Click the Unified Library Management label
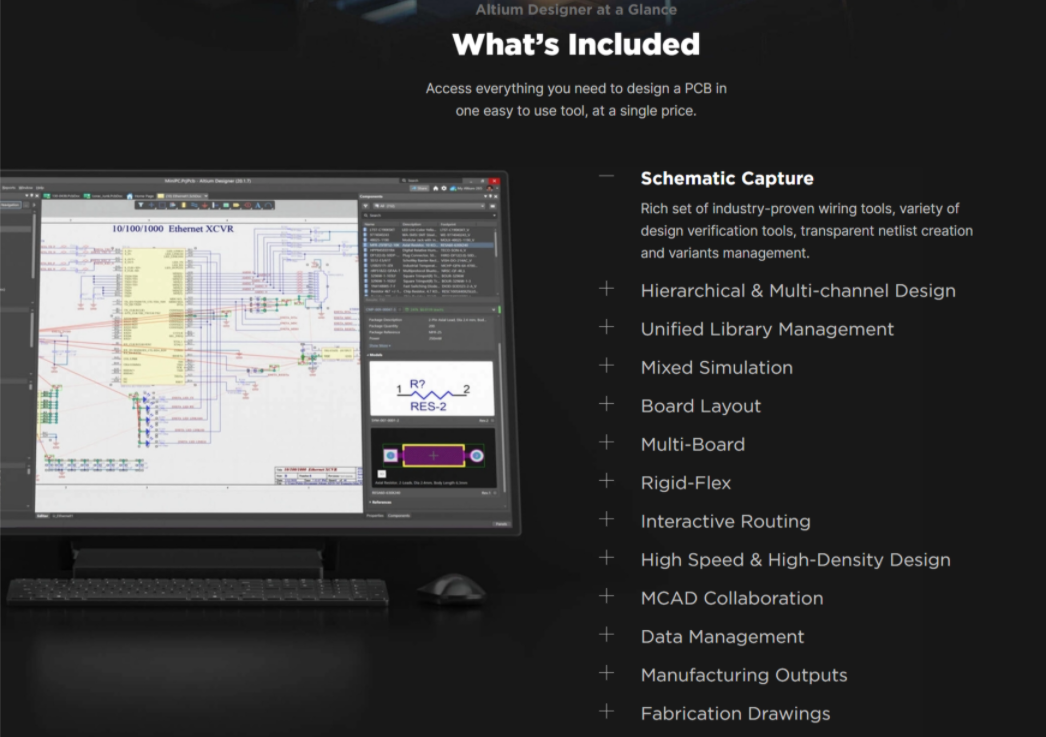The image size is (1046, 737). coord(767,329)
